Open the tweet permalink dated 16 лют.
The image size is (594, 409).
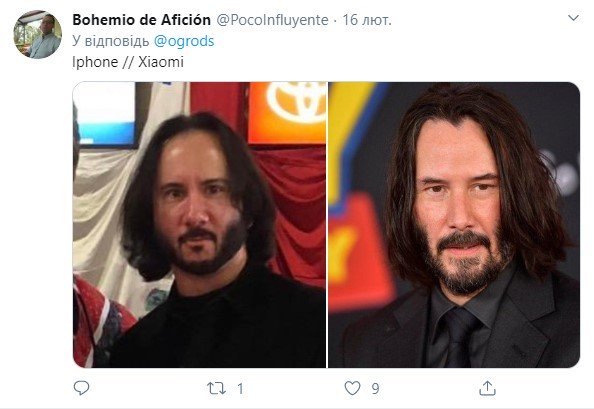click(367, 20)
